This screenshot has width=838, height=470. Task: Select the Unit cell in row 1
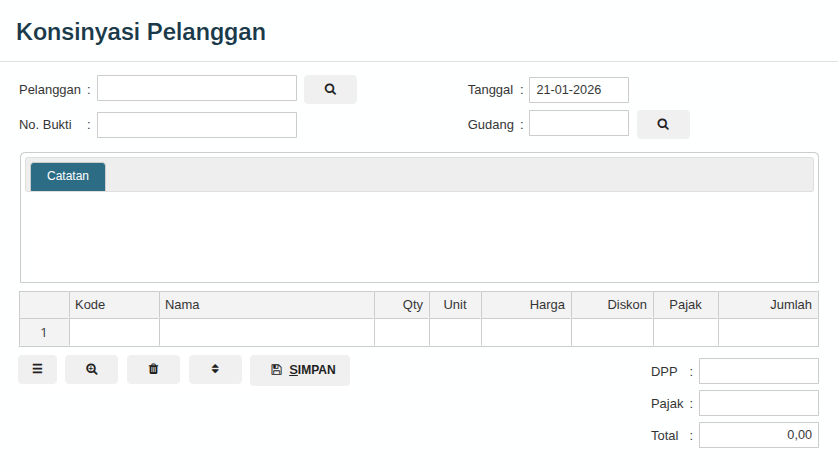coord(455,333)
